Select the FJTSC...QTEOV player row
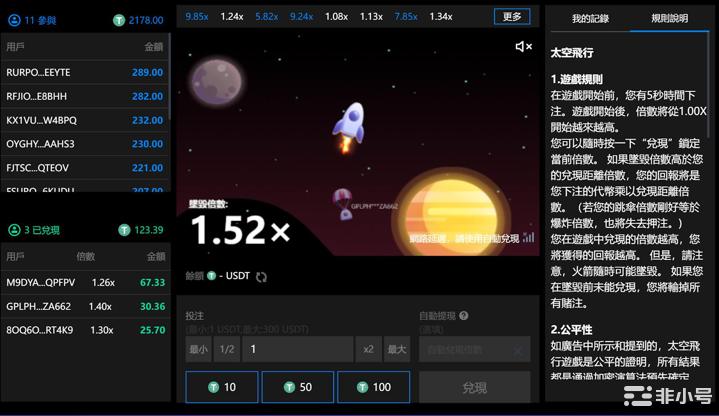Screen dimensions: 719x416 pyautogui.click(x=85, y=168)
